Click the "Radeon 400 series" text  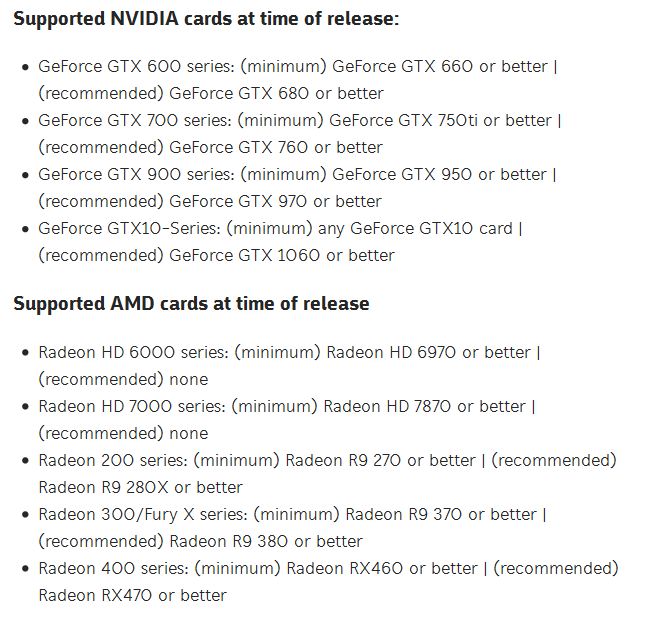[x=111, y=568]
